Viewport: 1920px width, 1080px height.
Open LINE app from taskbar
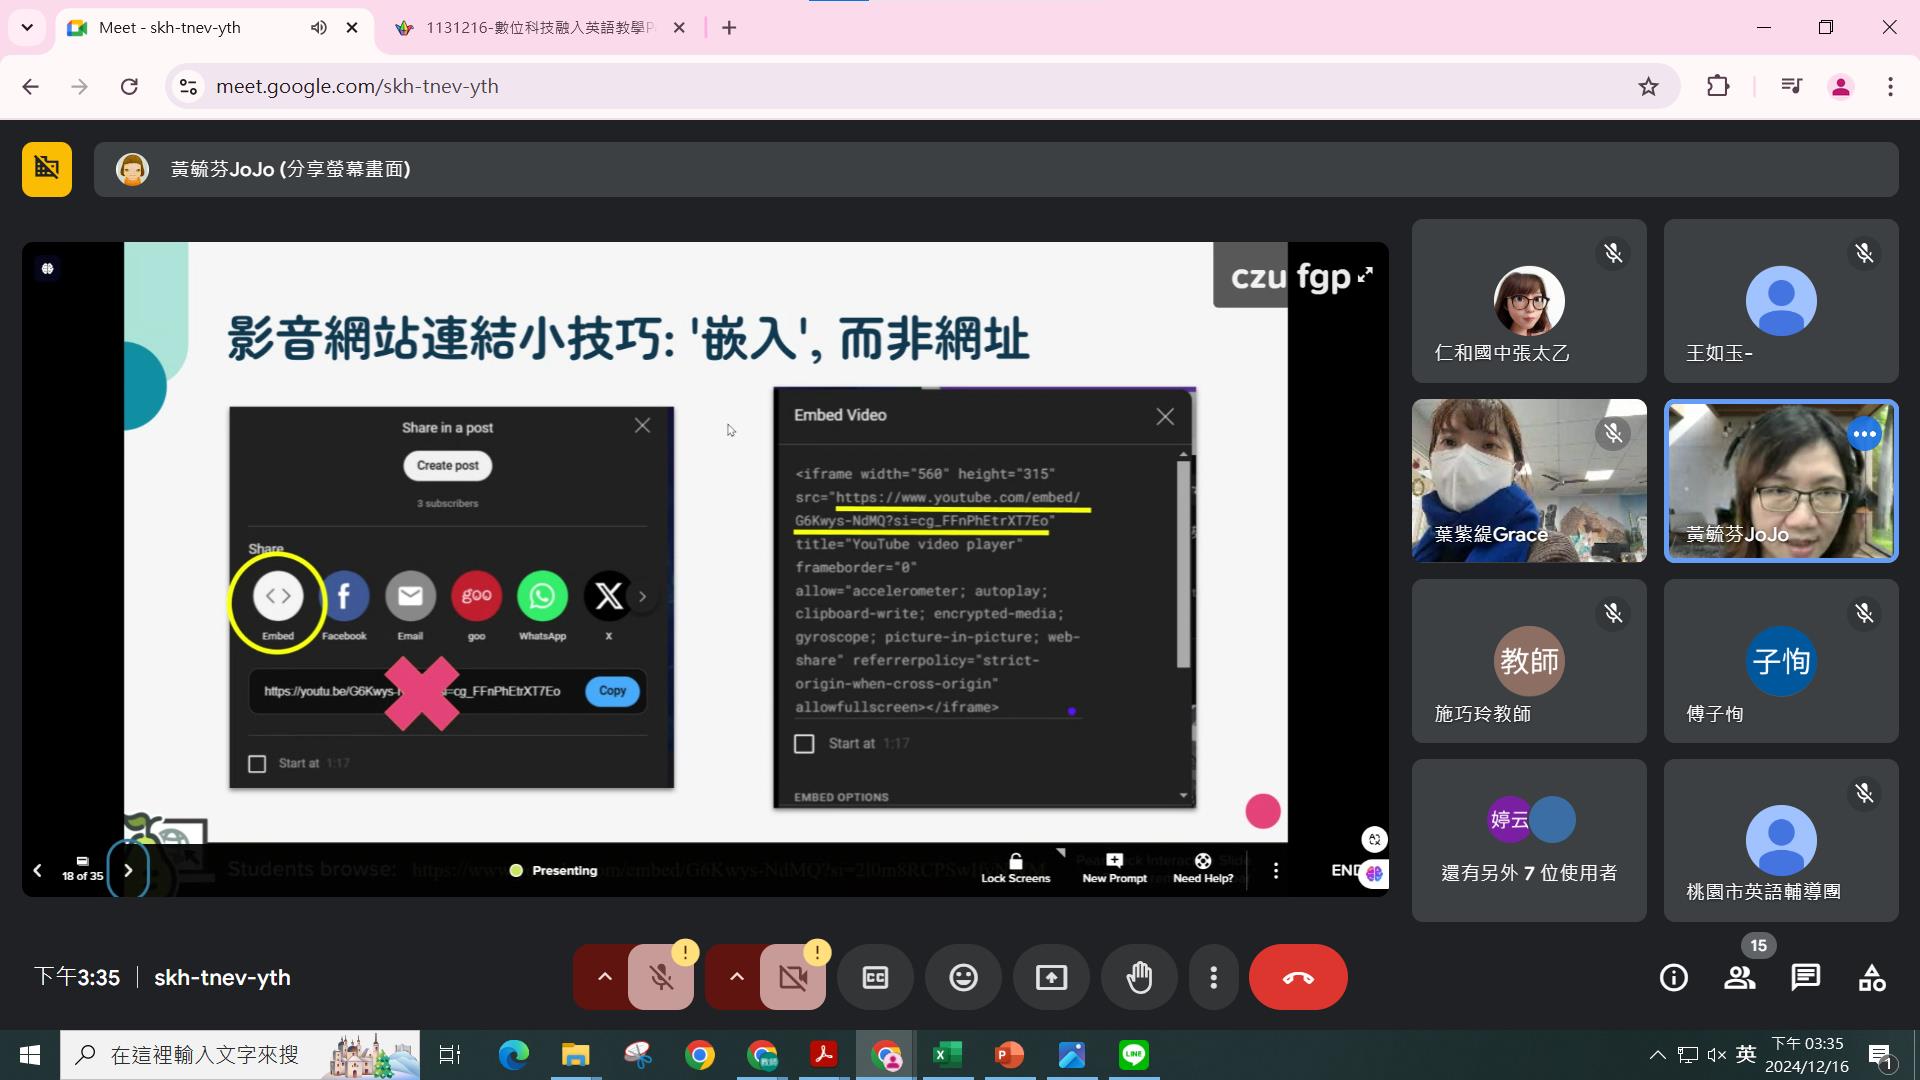[x=1133, y=1054]
